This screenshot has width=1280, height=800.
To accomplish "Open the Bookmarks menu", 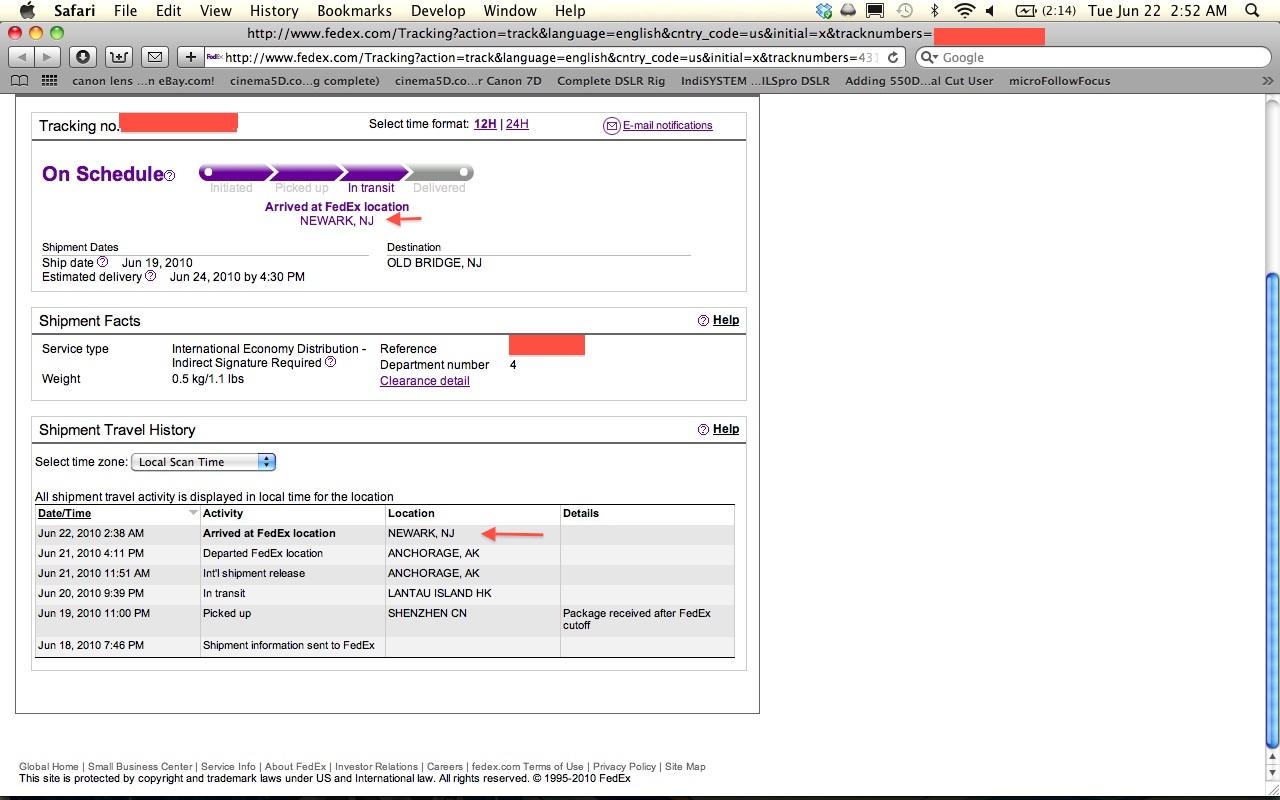I will [x=353, y=11].
